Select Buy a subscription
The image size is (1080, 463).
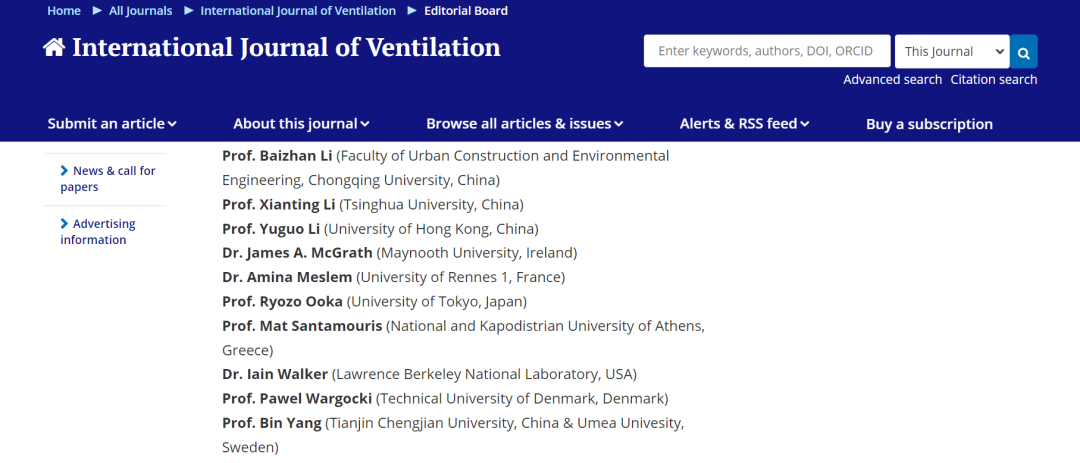pyautogui.click(x=929, y=124)
